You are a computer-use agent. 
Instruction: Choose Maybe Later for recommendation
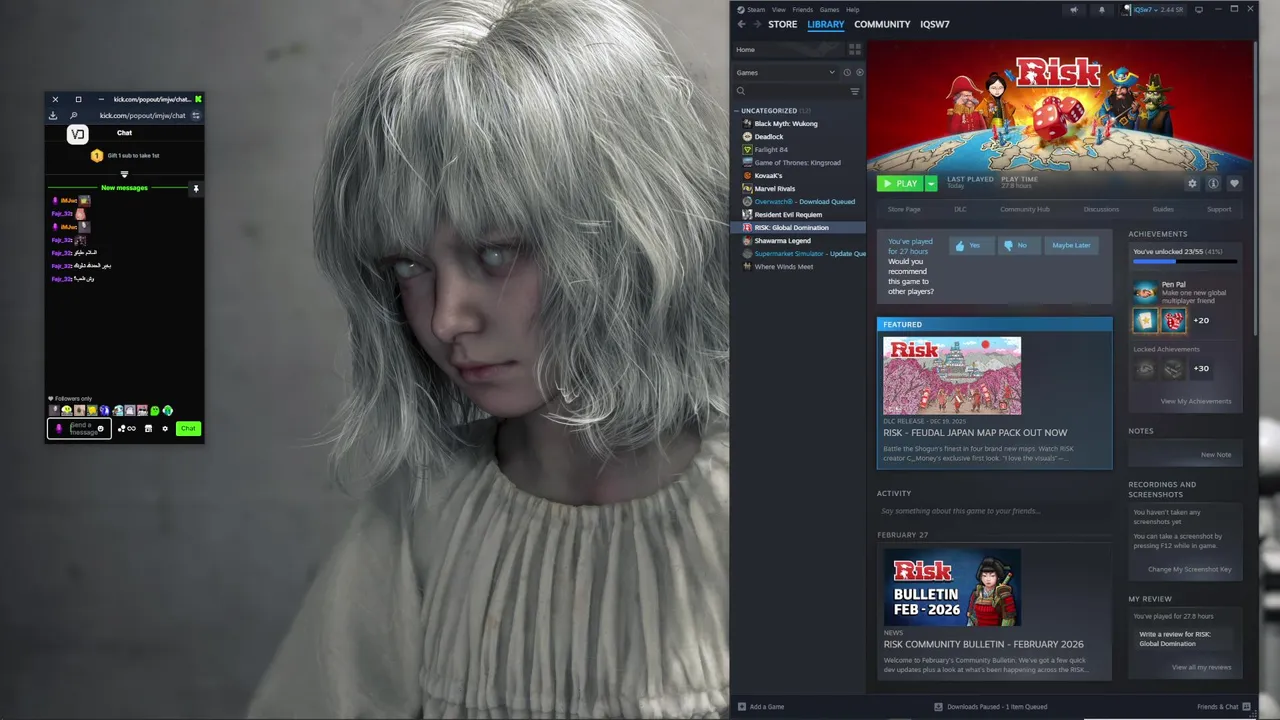(1071, 245)
